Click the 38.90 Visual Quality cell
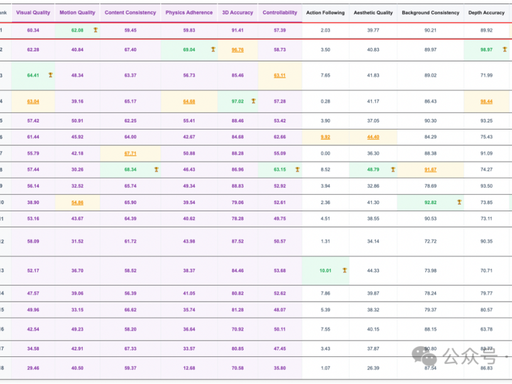This screenshot has height=384, width=512. pyautogui.click(x=33, y=202)
